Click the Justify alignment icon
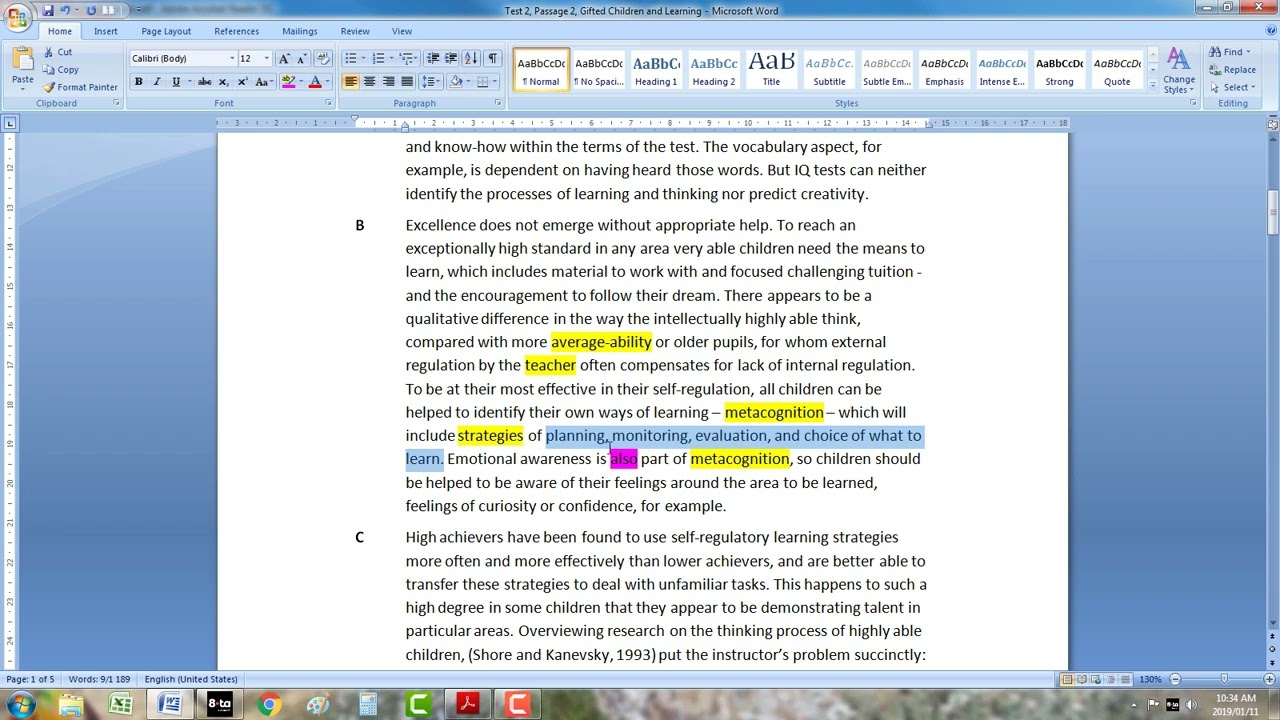Image resolution: width=1280 pixels, height=720 pixels. pyautogui.click(x=407, y=82)
